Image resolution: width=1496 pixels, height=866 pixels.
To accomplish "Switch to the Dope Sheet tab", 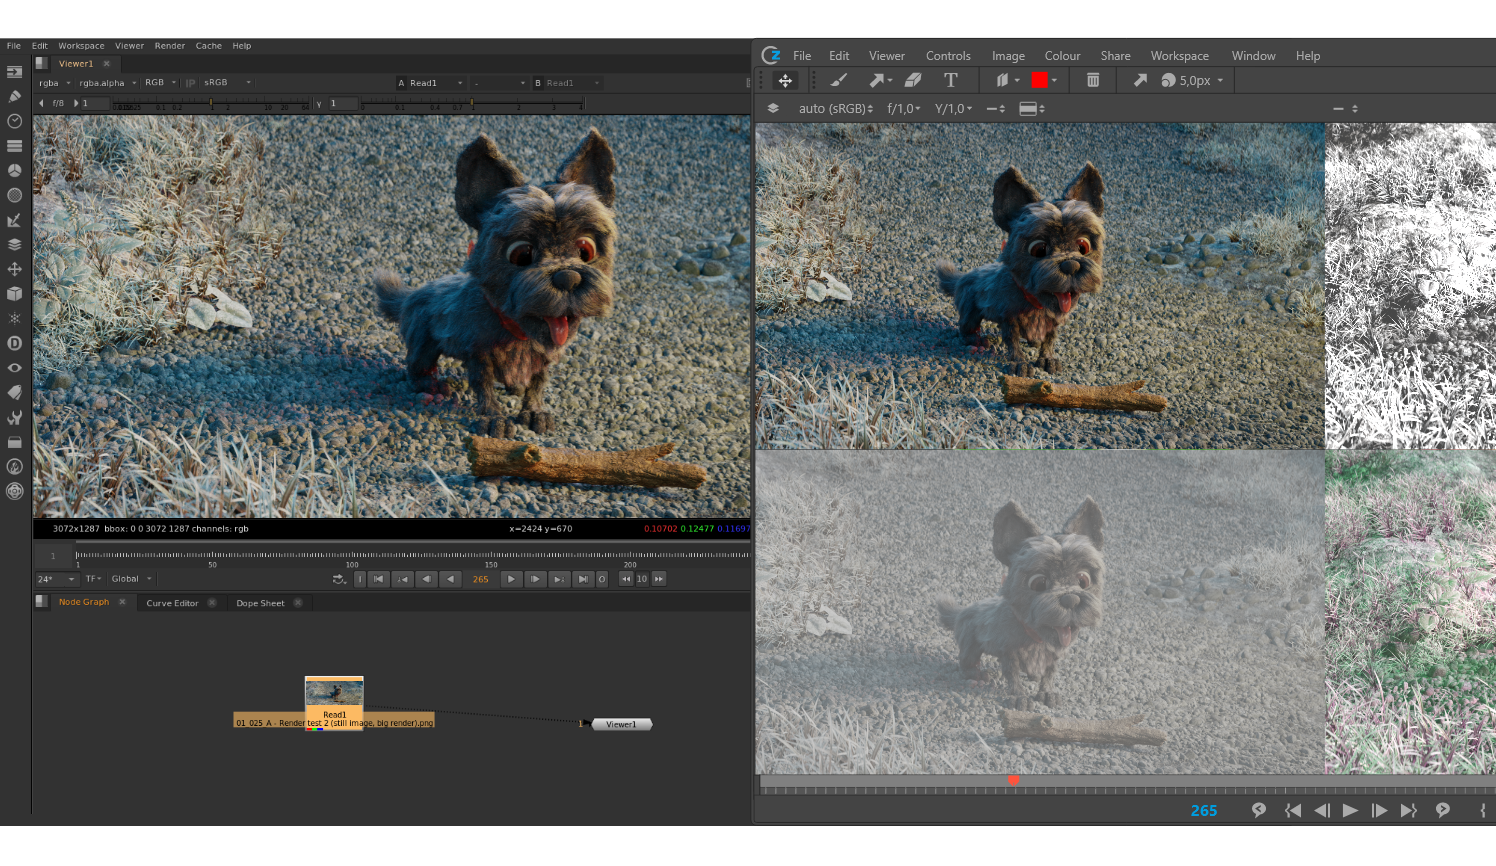I will tap(260, 603).
